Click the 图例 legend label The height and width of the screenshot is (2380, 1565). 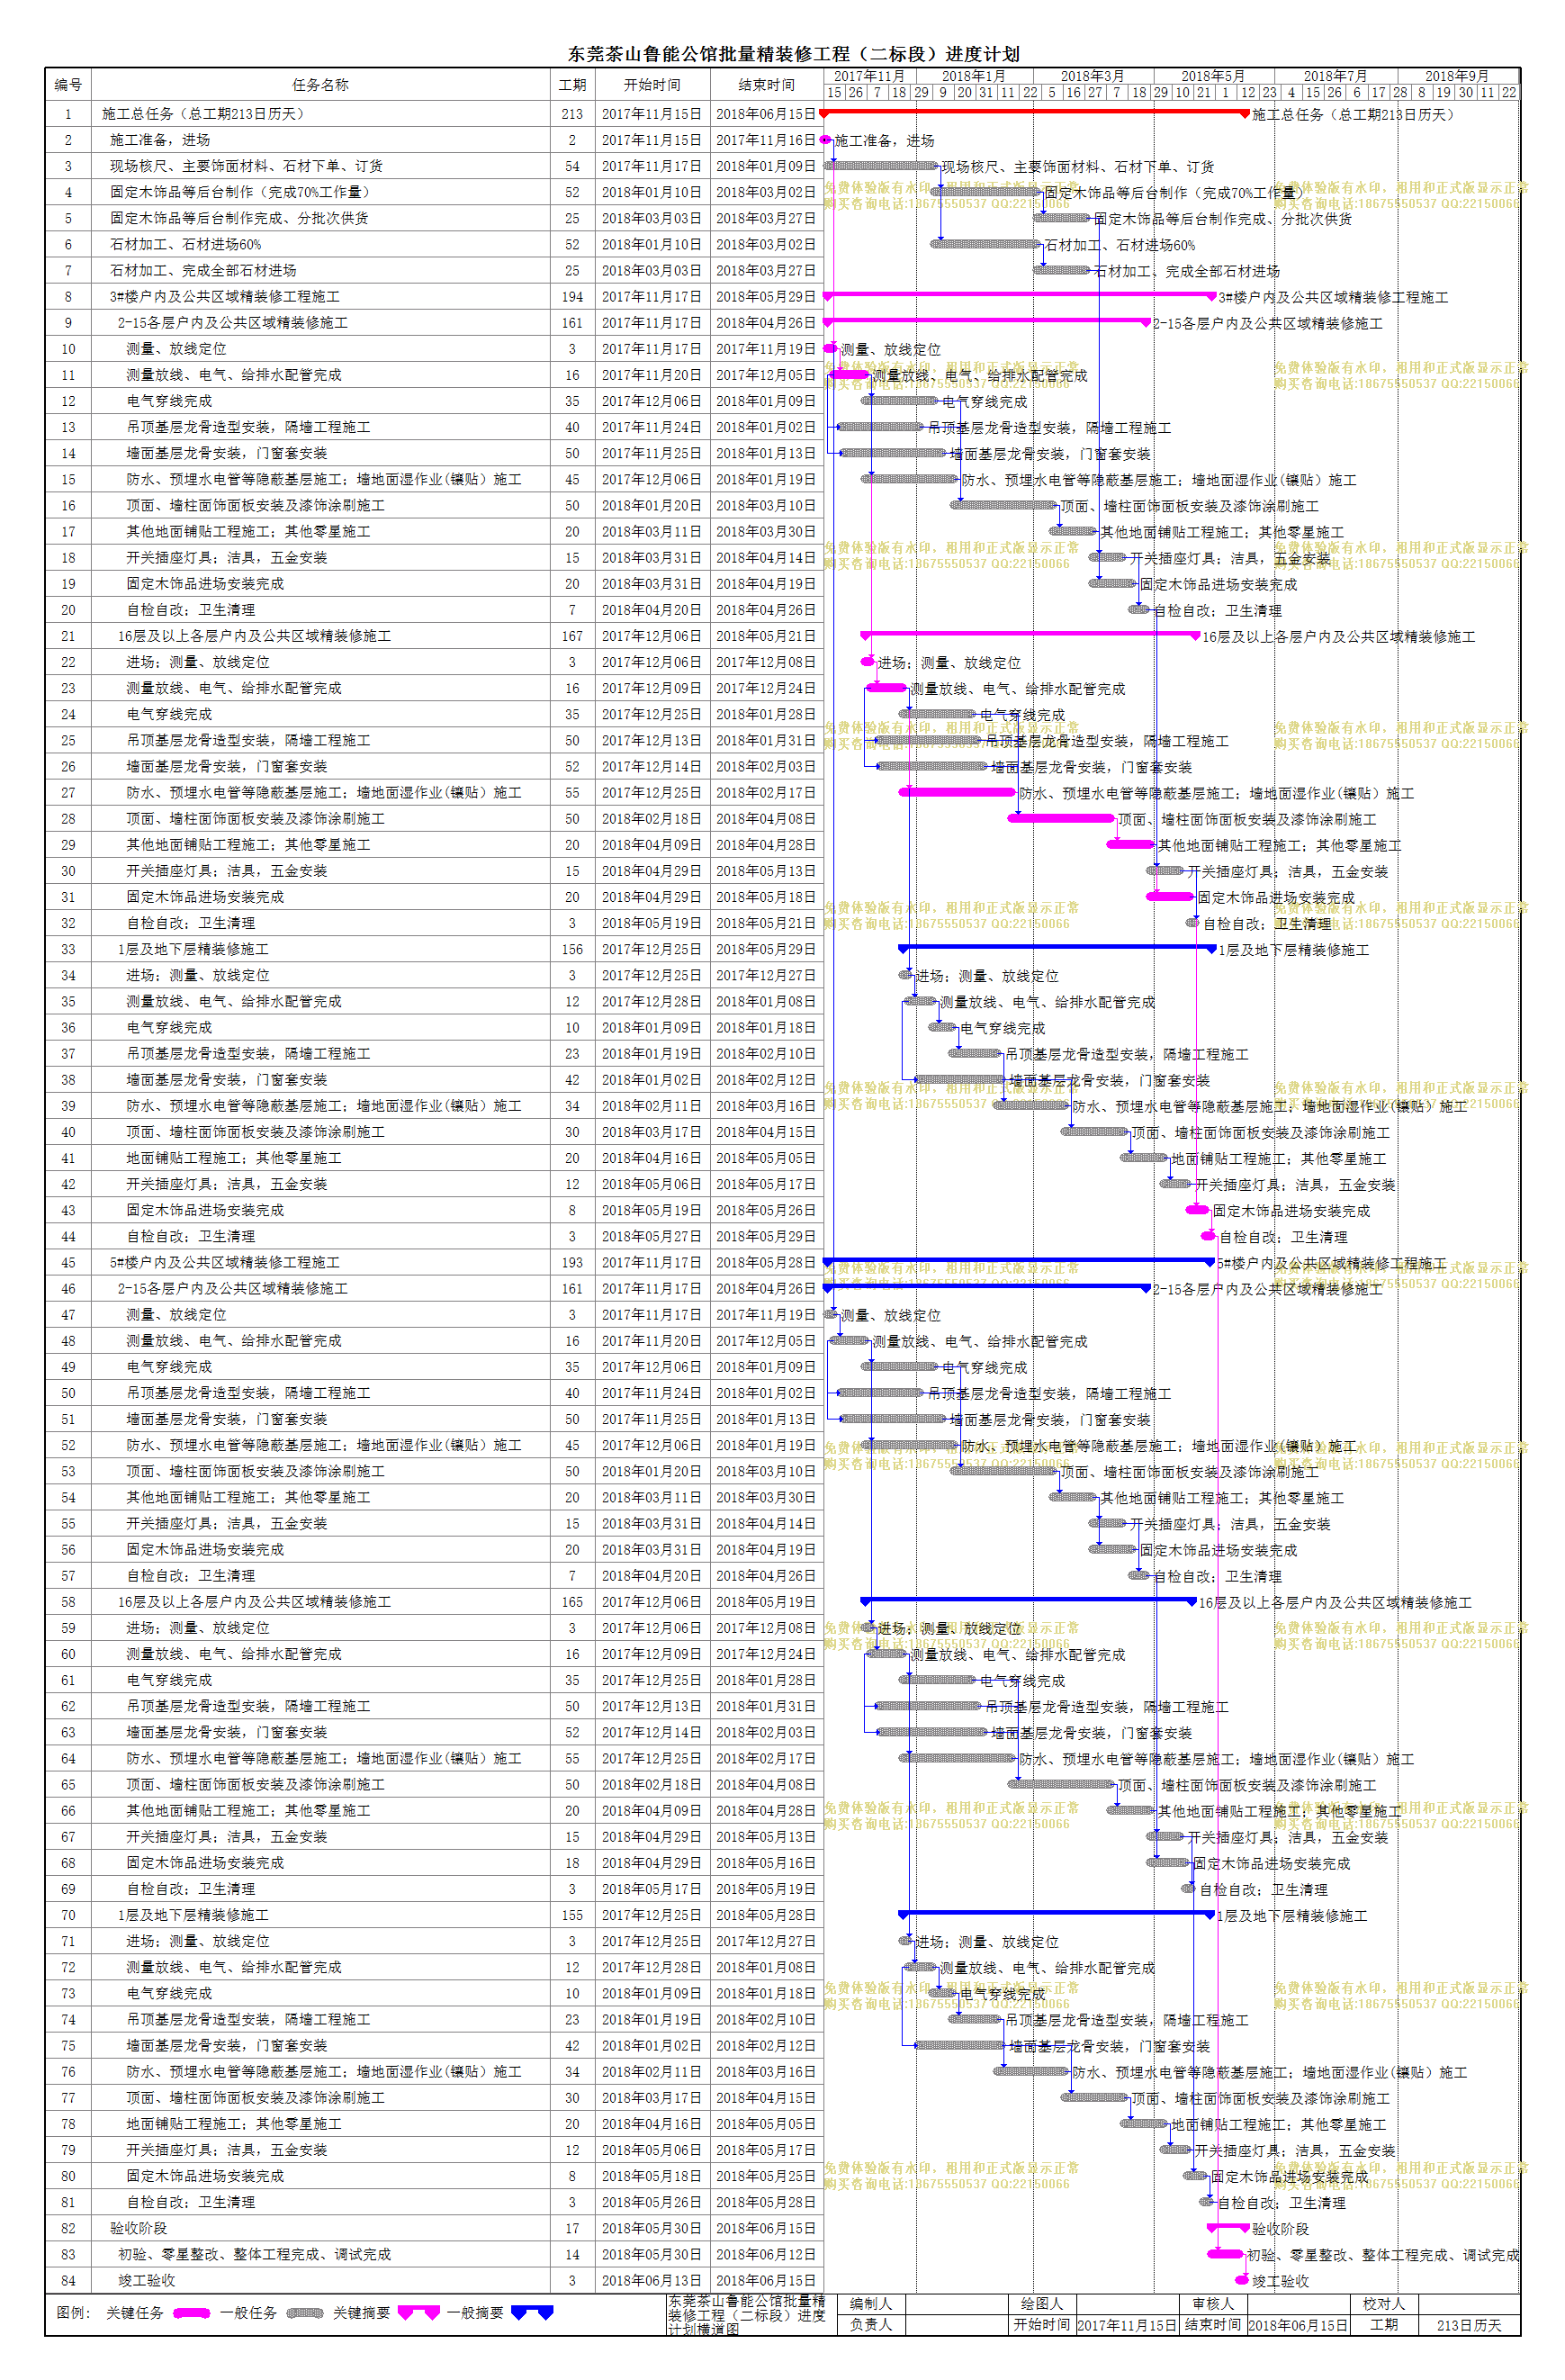pos(73,2313)
